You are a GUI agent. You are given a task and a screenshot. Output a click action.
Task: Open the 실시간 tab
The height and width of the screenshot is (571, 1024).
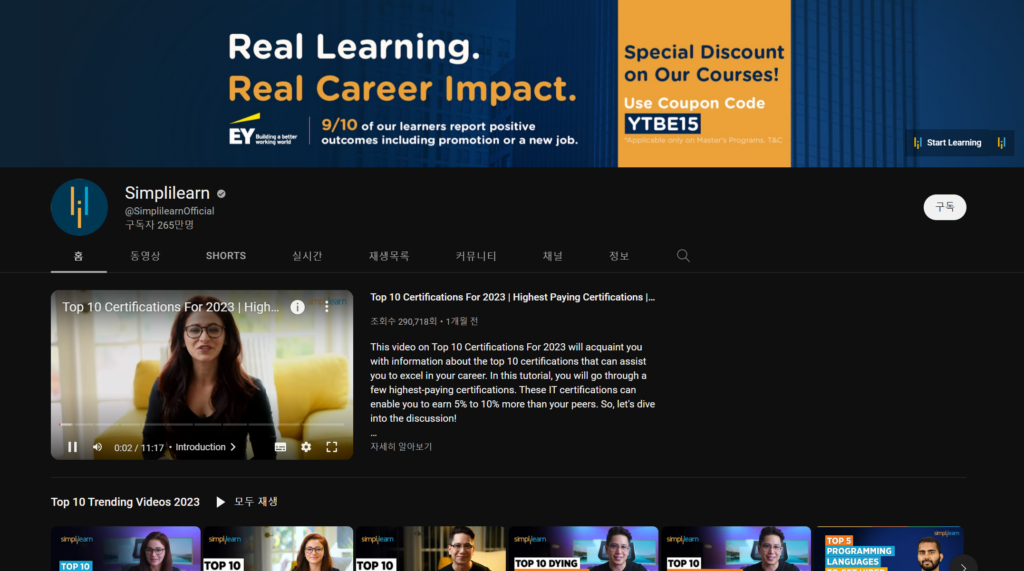(307, 256)
